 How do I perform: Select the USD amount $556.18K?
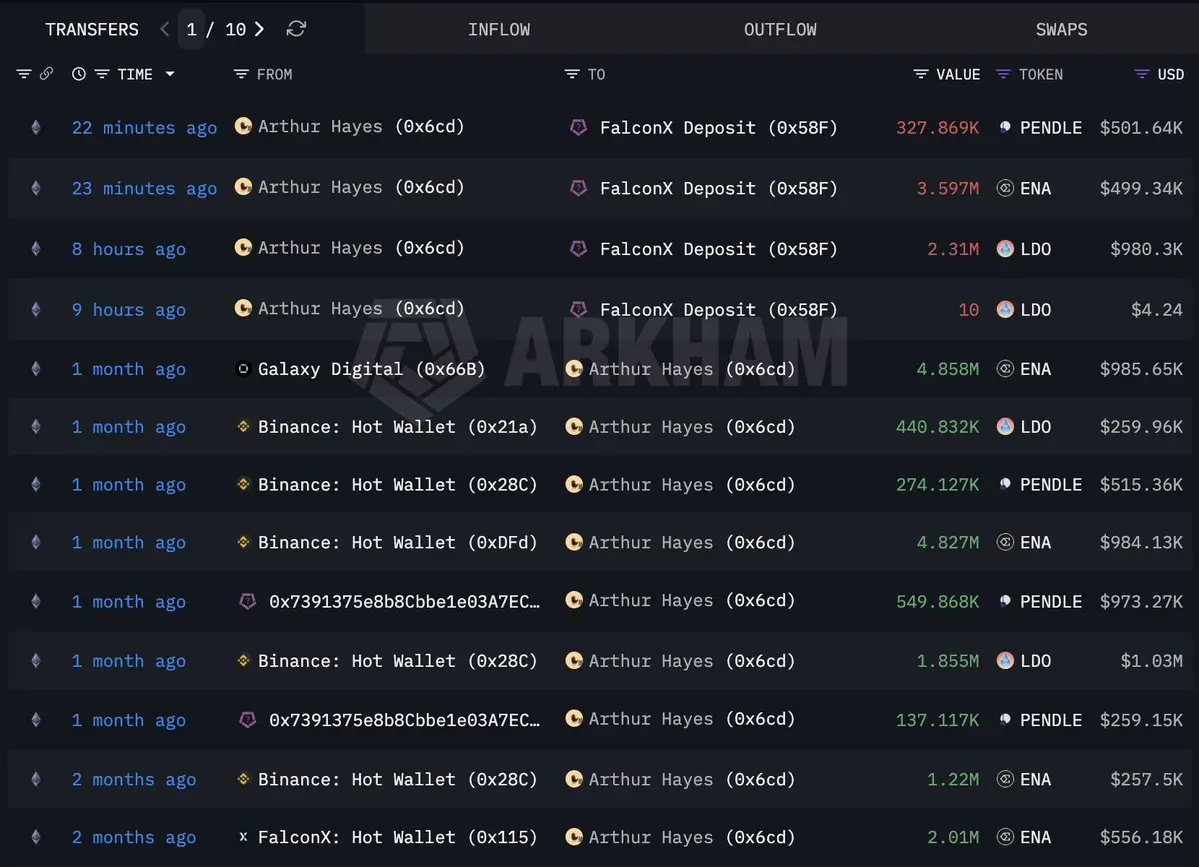pos(1141,837)
